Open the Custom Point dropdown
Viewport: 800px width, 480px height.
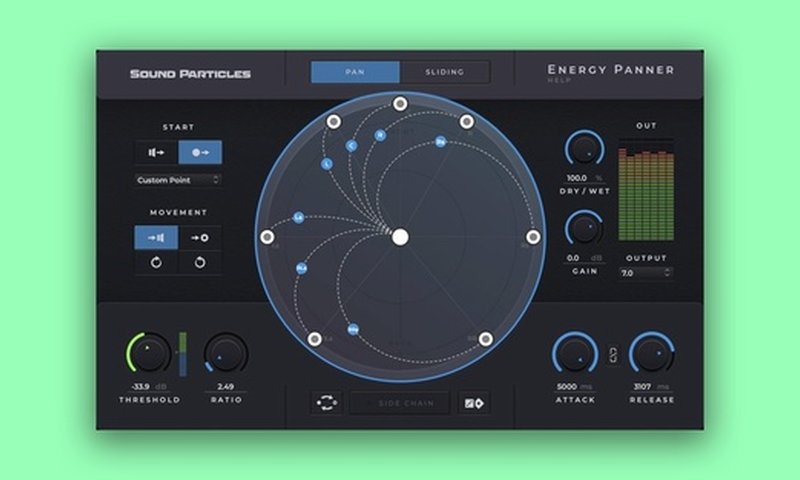point(179,180)
